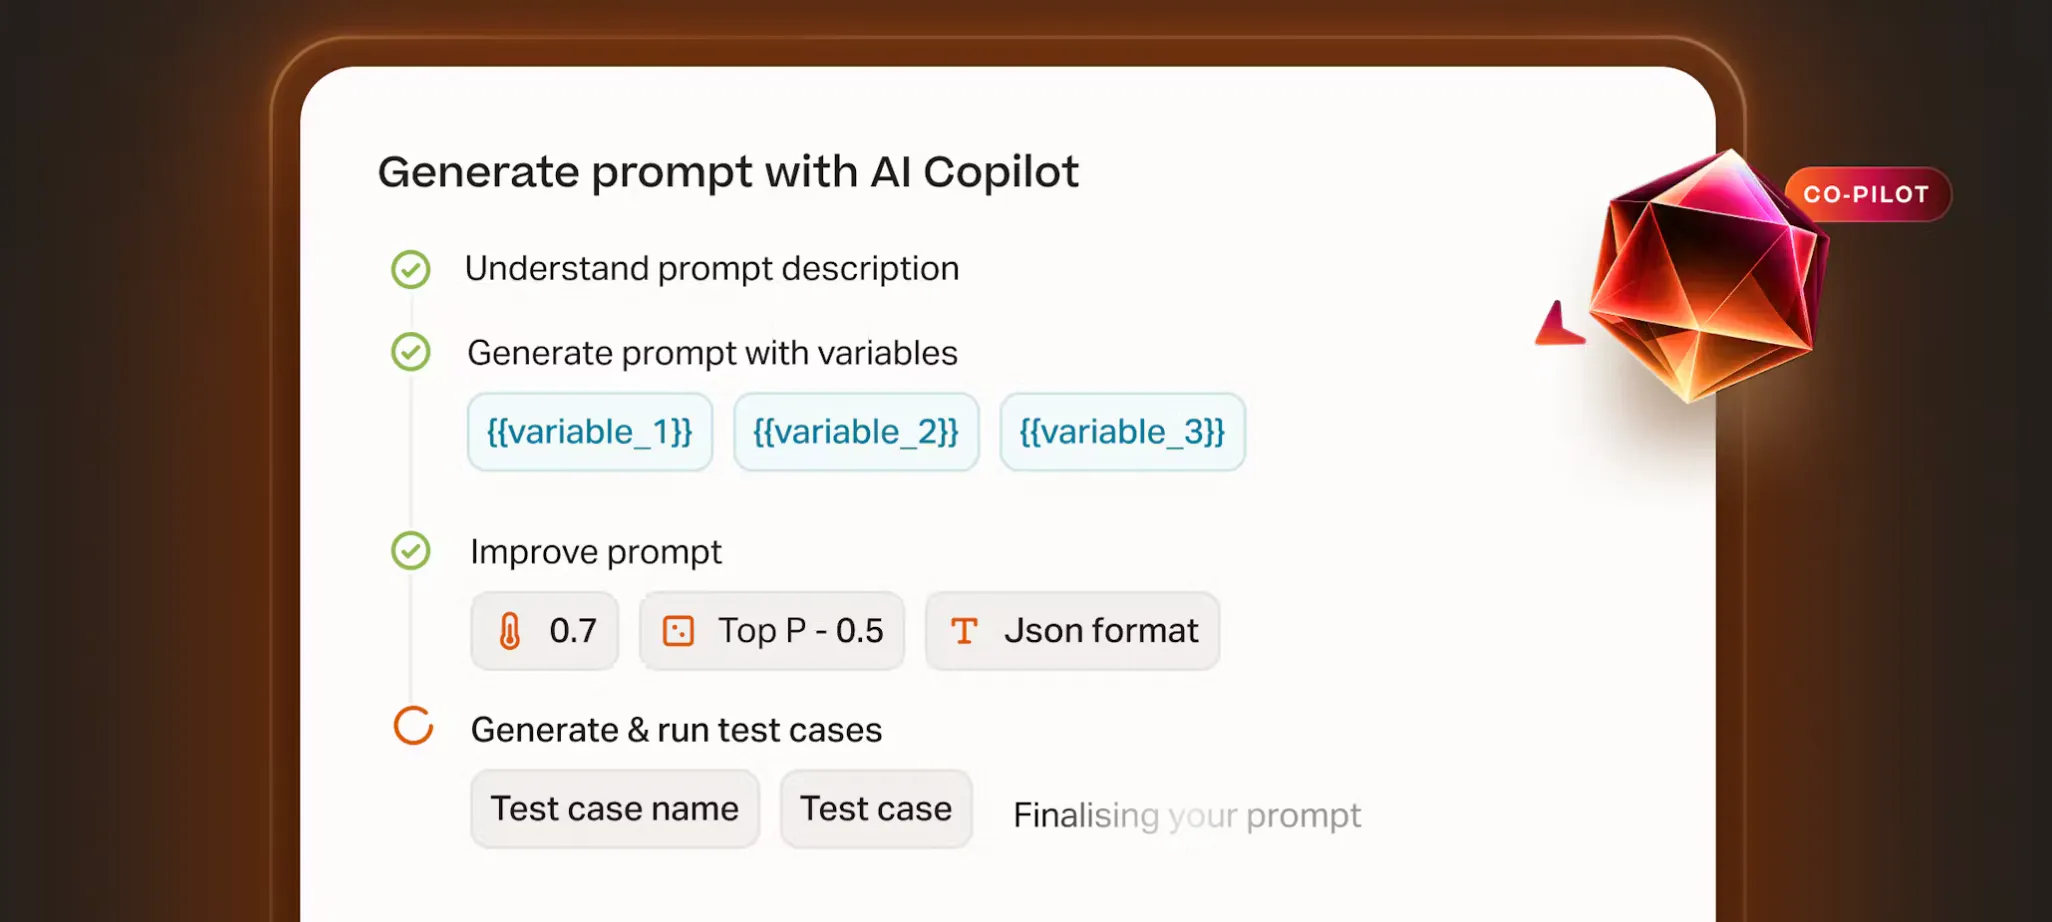Click the green checkmark beside Improve prompt
The height and width of the screenshot is (922, 2052).
coord(410,551)
